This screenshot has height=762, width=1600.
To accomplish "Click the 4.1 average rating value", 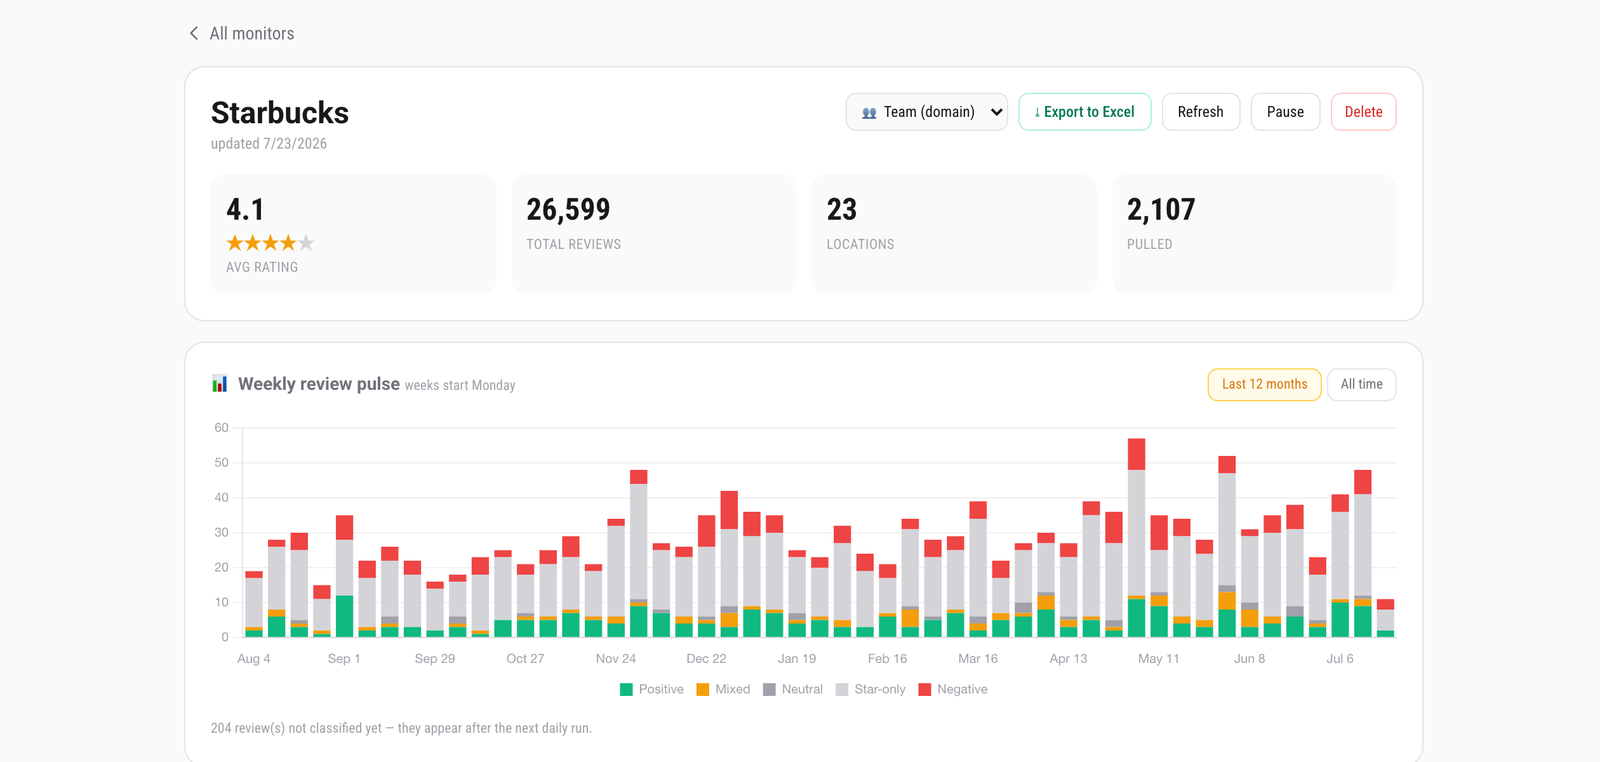I will (x=245, y=209).
